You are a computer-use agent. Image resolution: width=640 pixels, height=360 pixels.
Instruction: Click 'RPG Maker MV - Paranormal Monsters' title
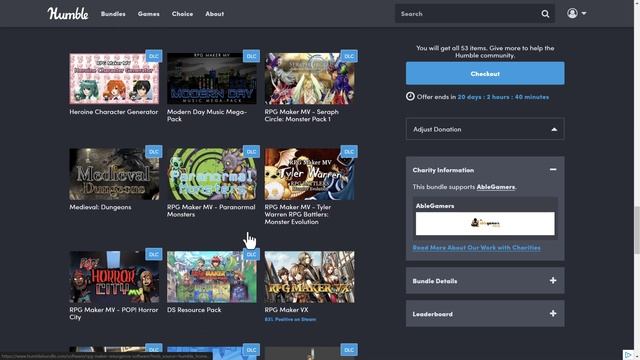coord(211,211)
